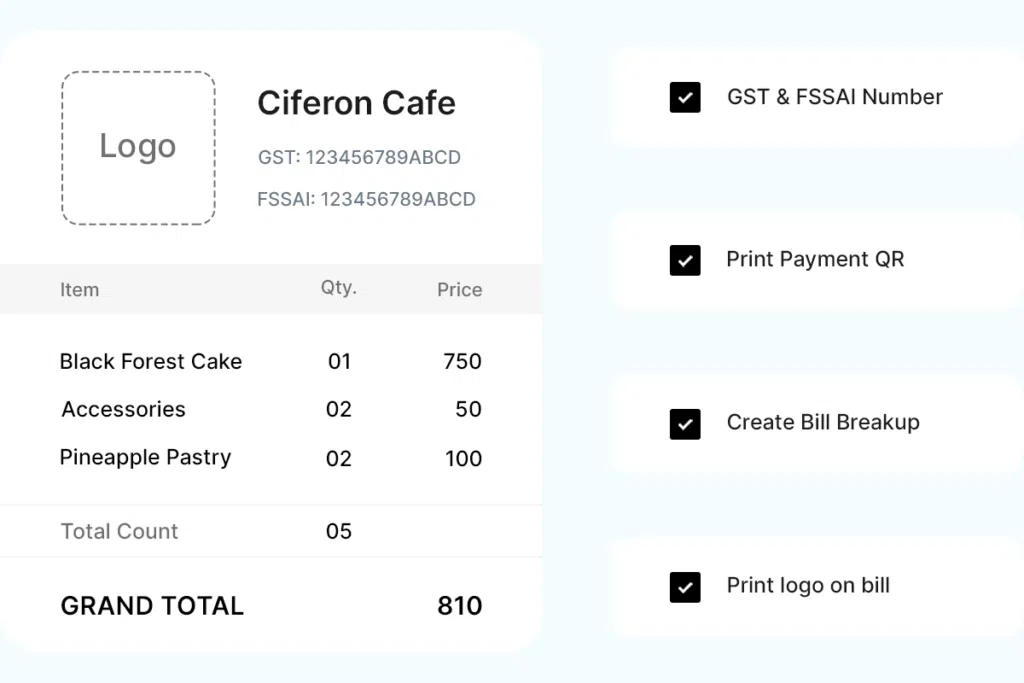The image size is (1024, 683).
Task: Click the Item column header
Action: click(x=79, y=290)
